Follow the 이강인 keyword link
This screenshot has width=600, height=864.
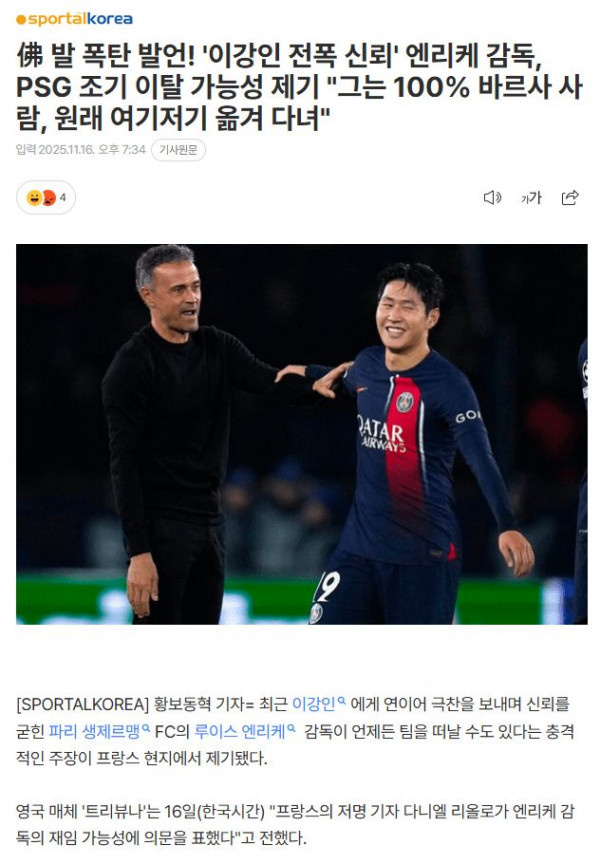point(313,704)
